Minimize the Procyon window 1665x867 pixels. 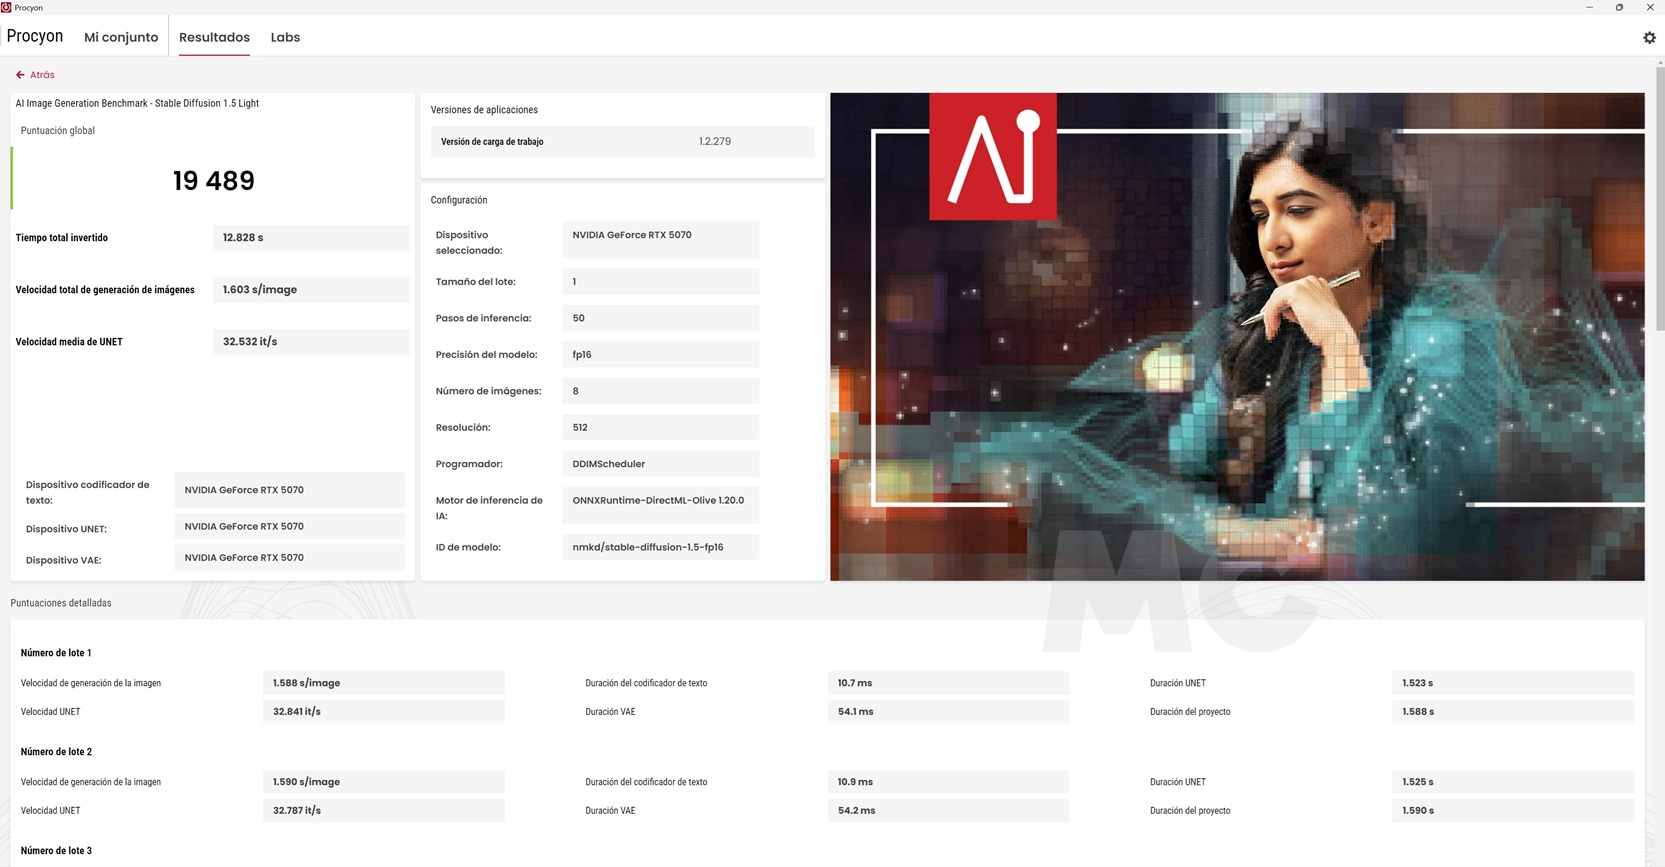[1589, 7]
